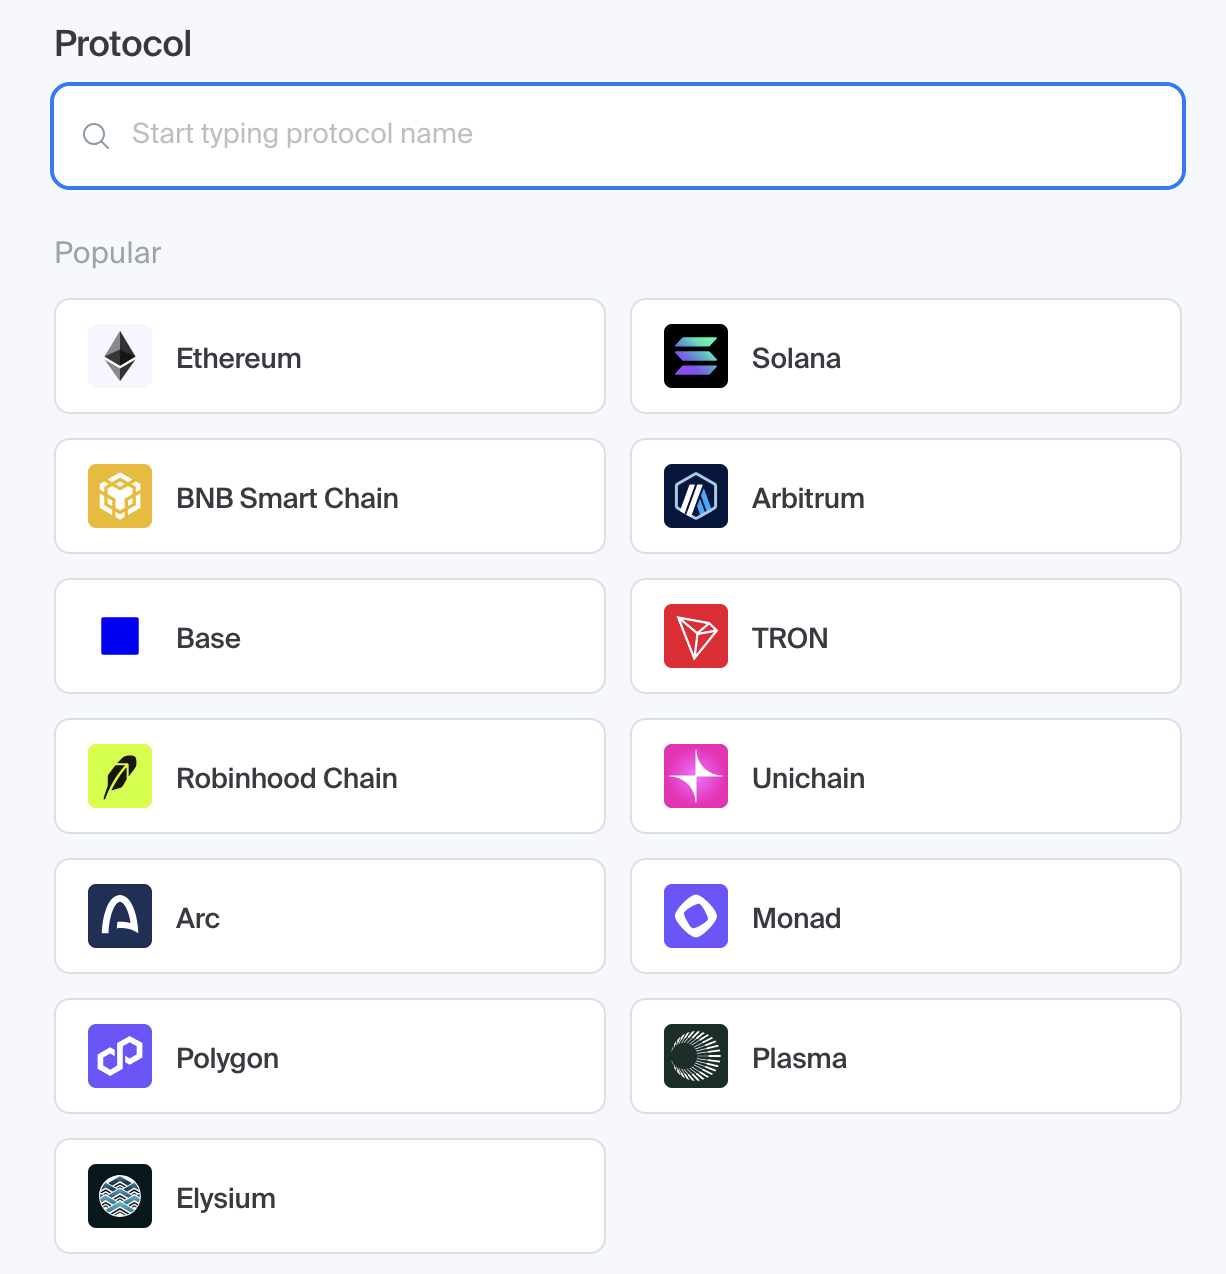Click the search magnifier icon
The image size is (1226, 1274).
[96, 136]
